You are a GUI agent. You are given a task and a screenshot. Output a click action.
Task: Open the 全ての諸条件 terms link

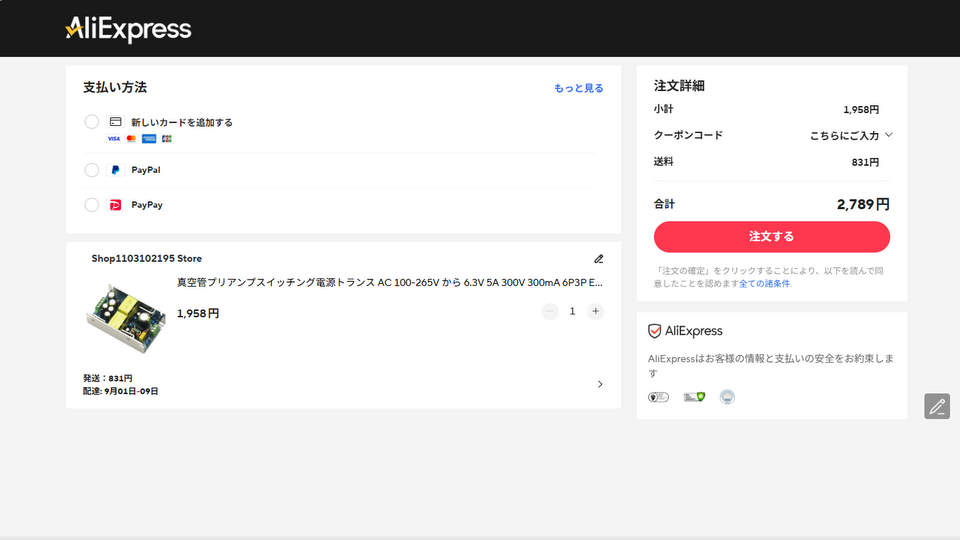coord(765,284)
